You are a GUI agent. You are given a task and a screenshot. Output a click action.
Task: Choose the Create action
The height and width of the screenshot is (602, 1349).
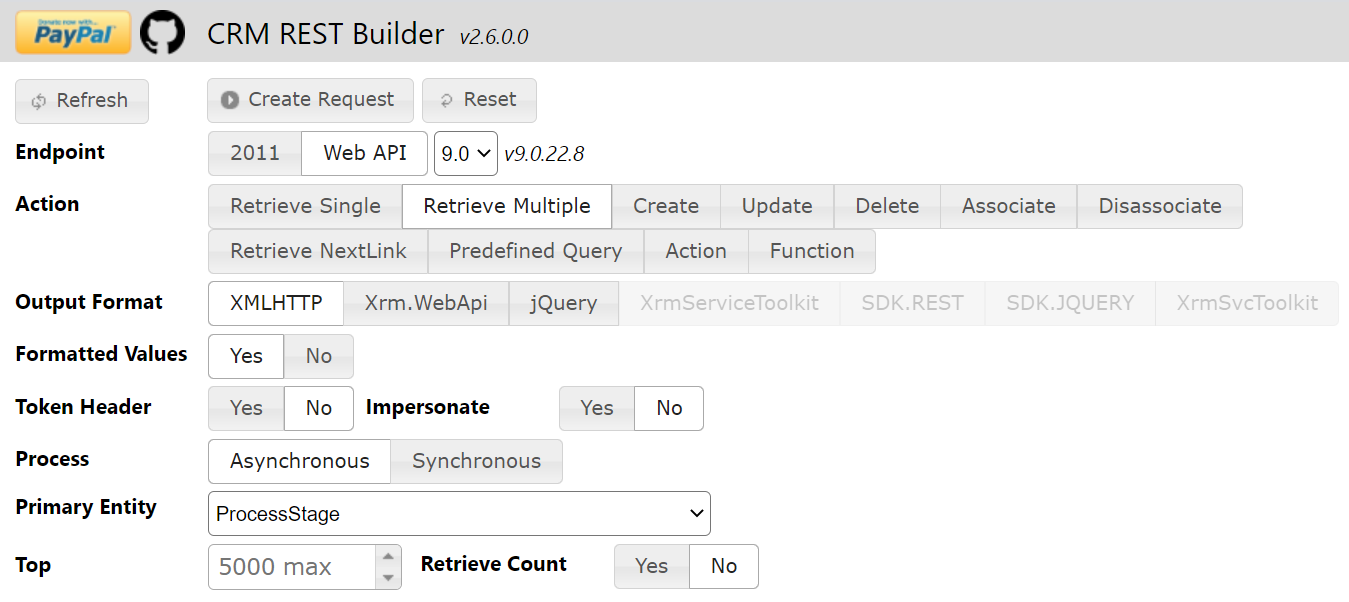coord(665,206)
